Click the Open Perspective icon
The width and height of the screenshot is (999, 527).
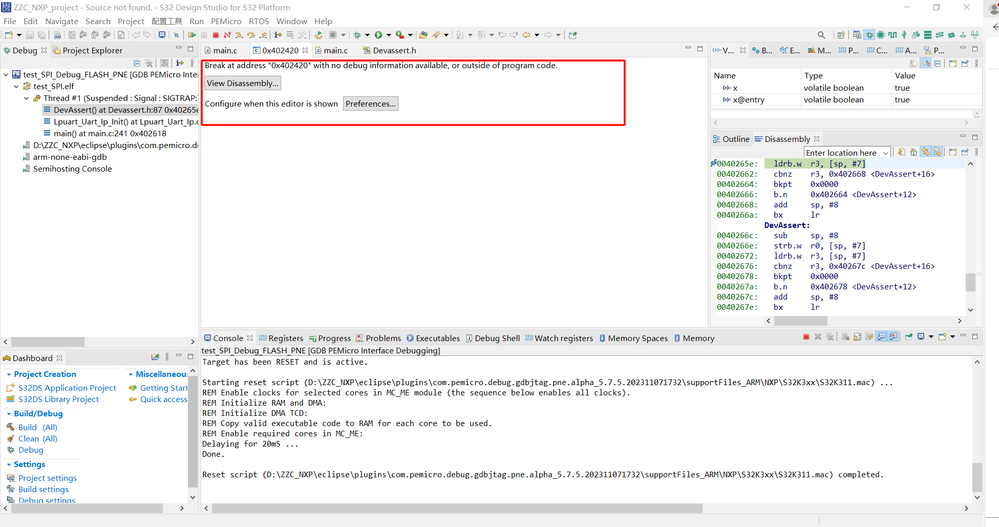(841, 35)
